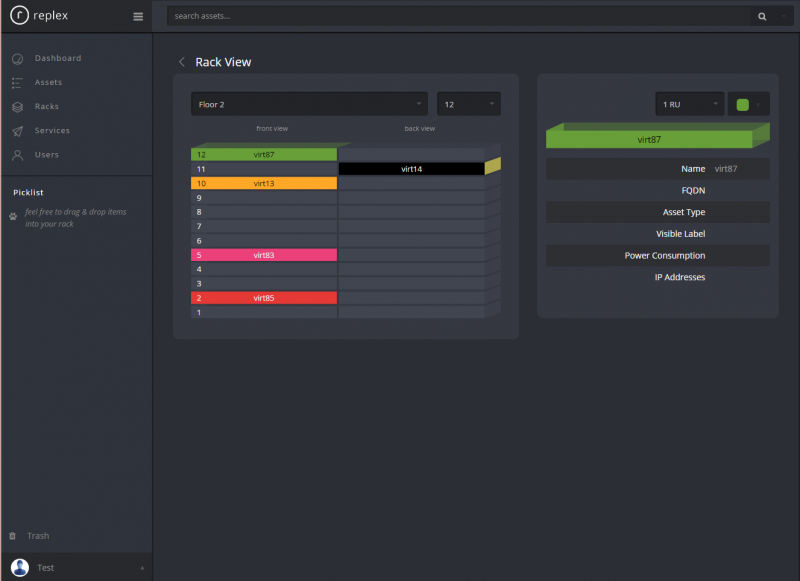Go back using Rack View arrow
The width and height of the screenshot is (800, 581).
pos(182,62)
